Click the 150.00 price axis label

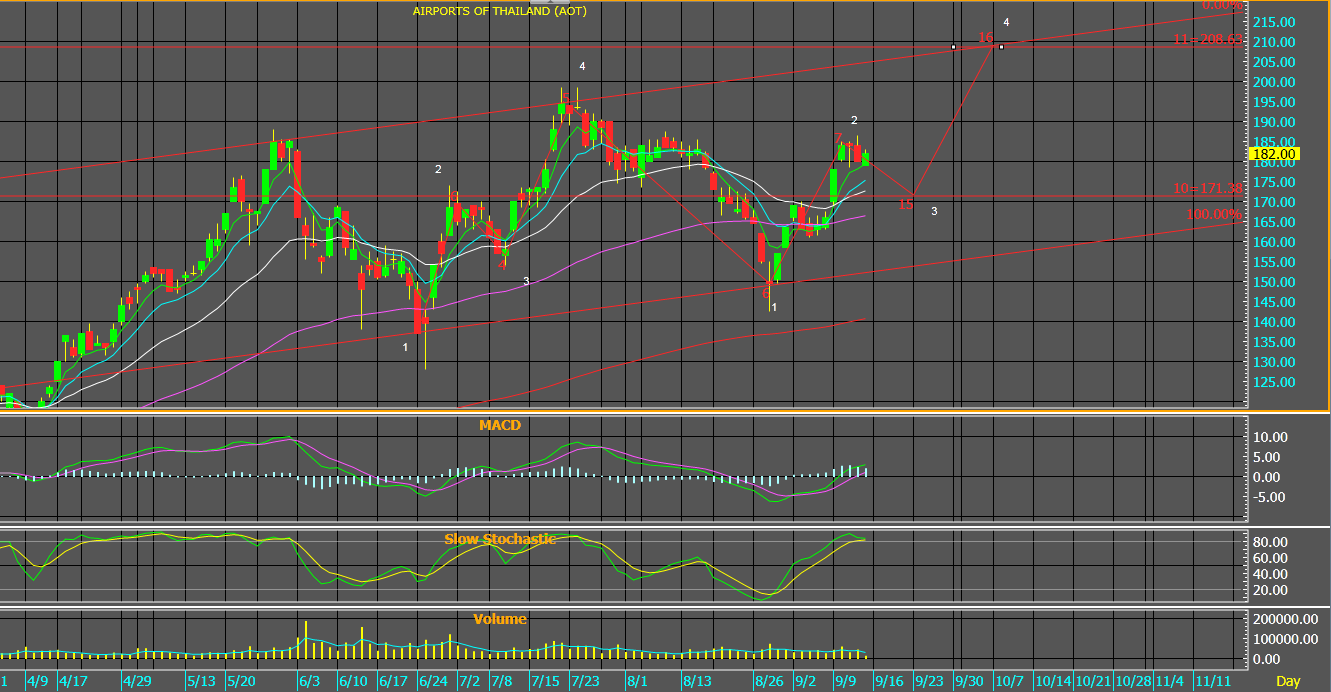(1274, 282)
